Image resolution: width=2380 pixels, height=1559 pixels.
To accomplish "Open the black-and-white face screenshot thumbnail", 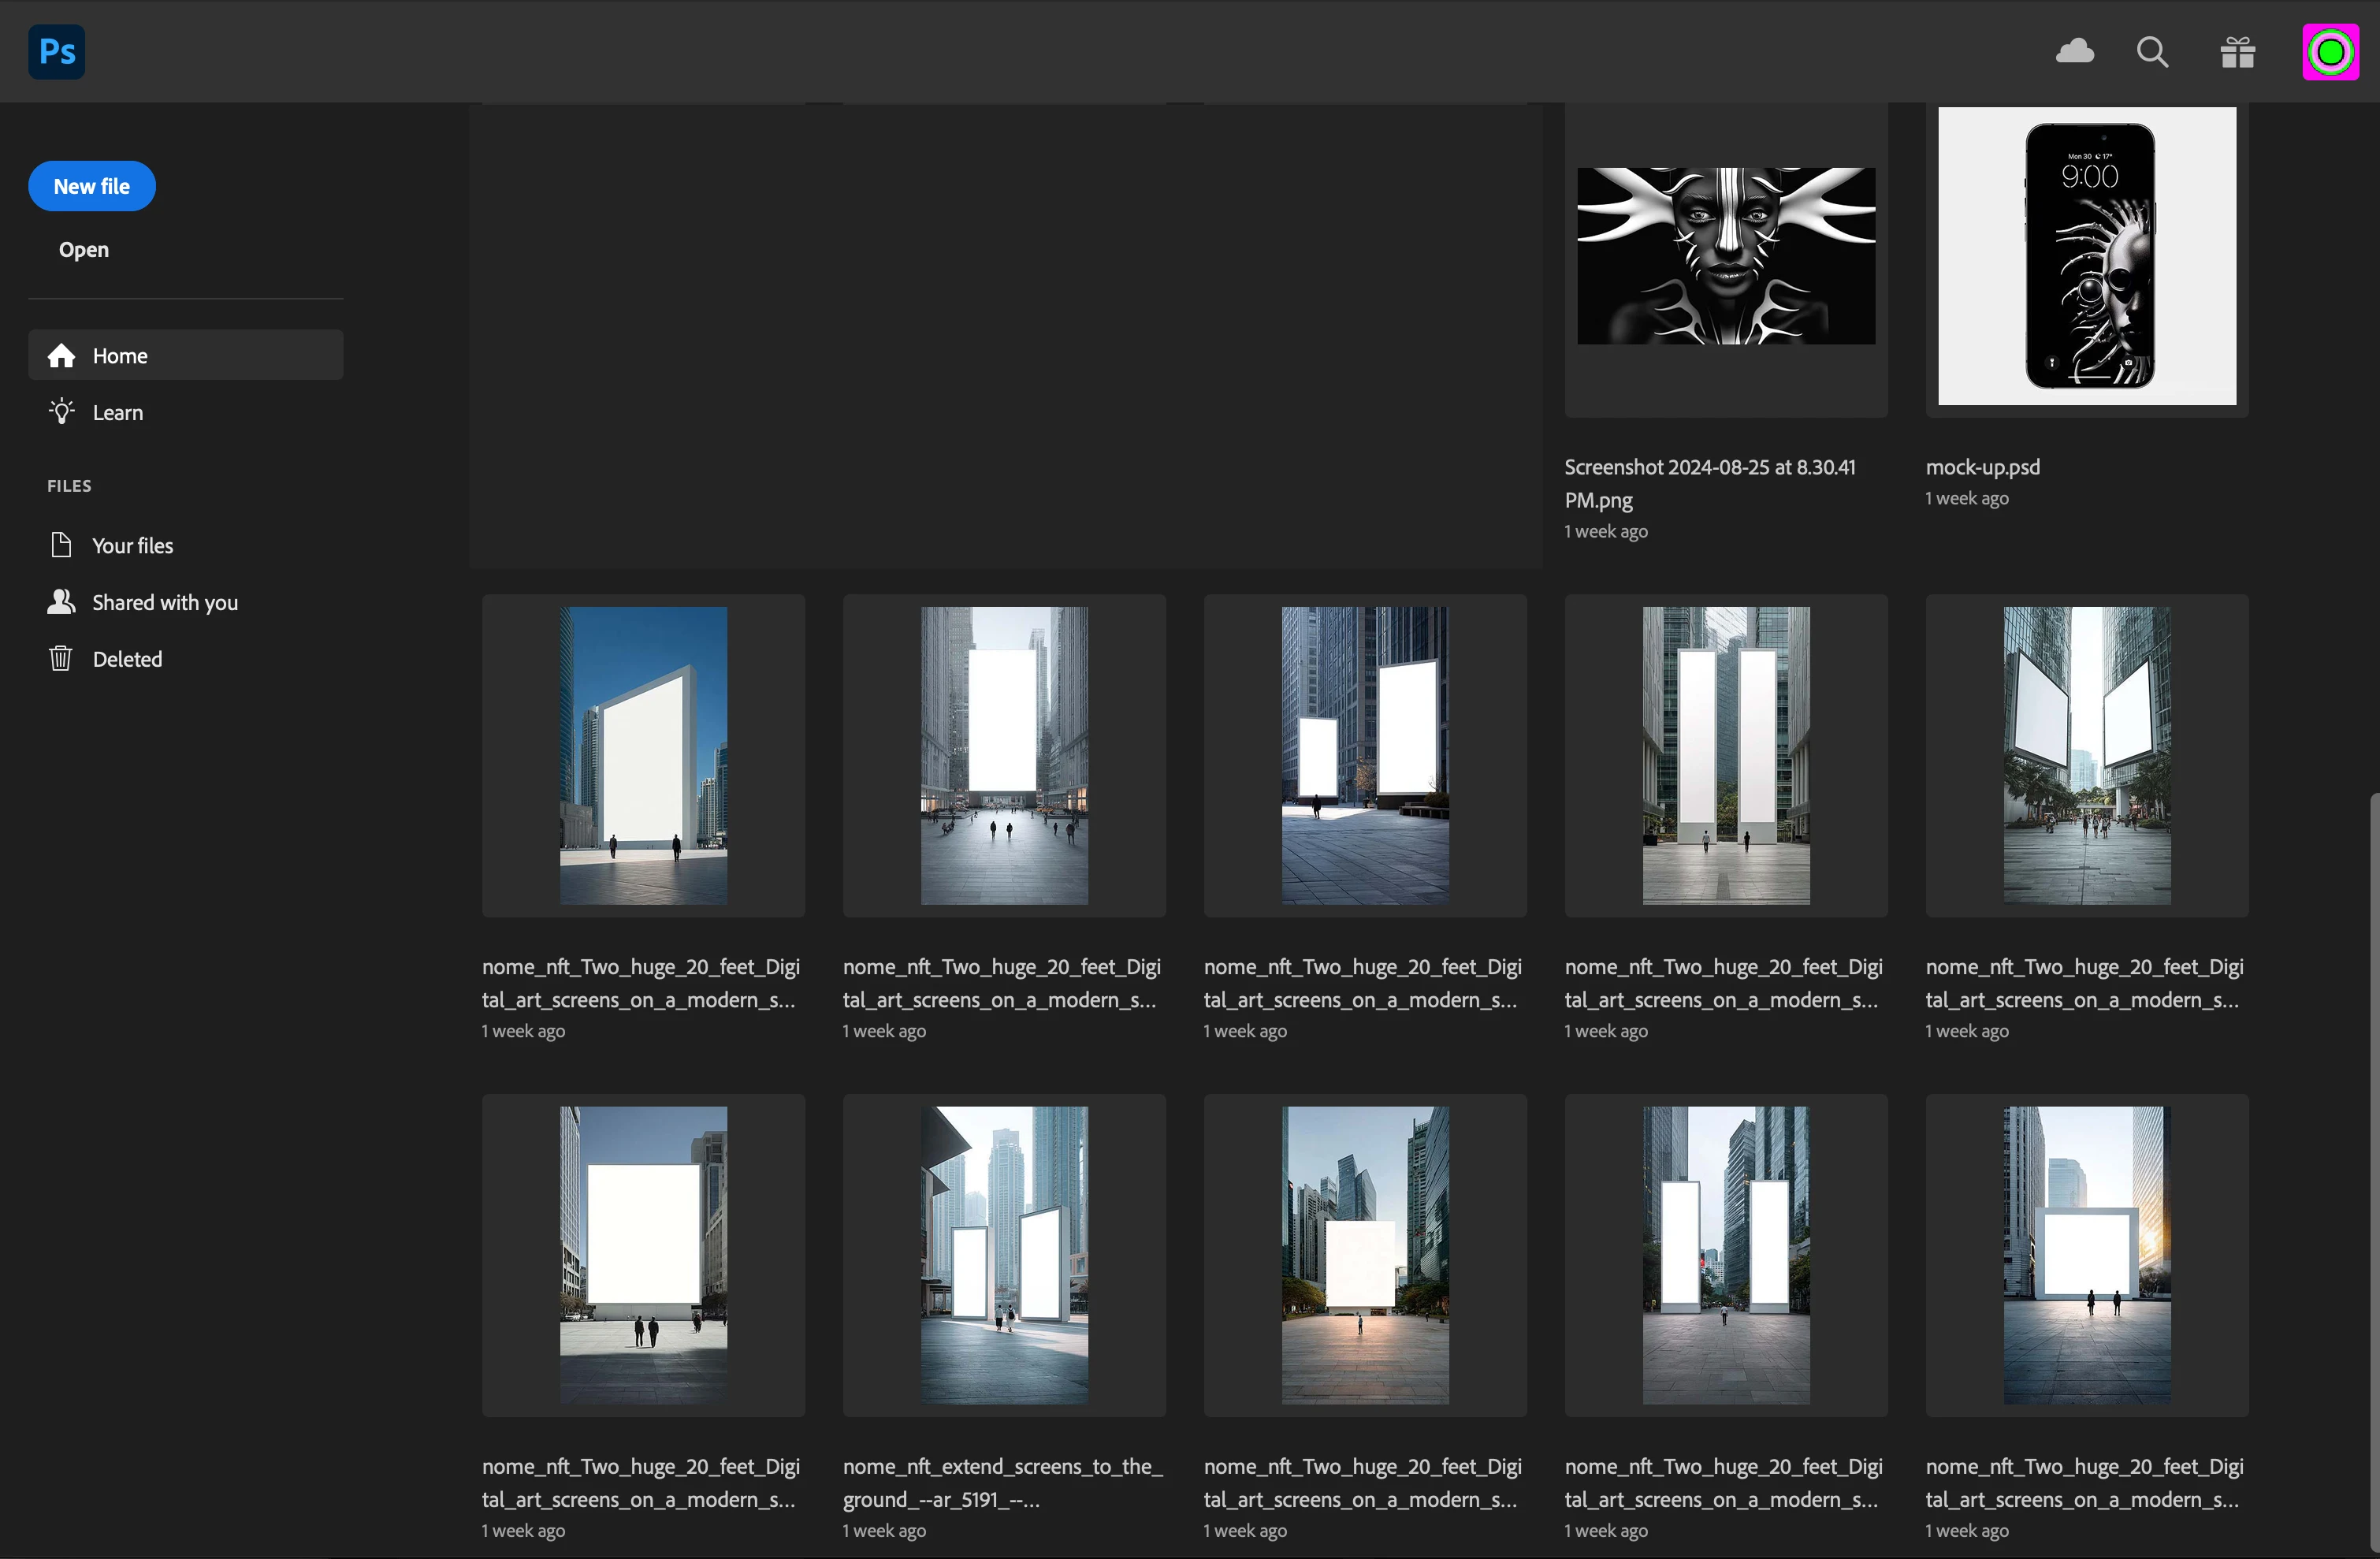I will [1726, 257].
